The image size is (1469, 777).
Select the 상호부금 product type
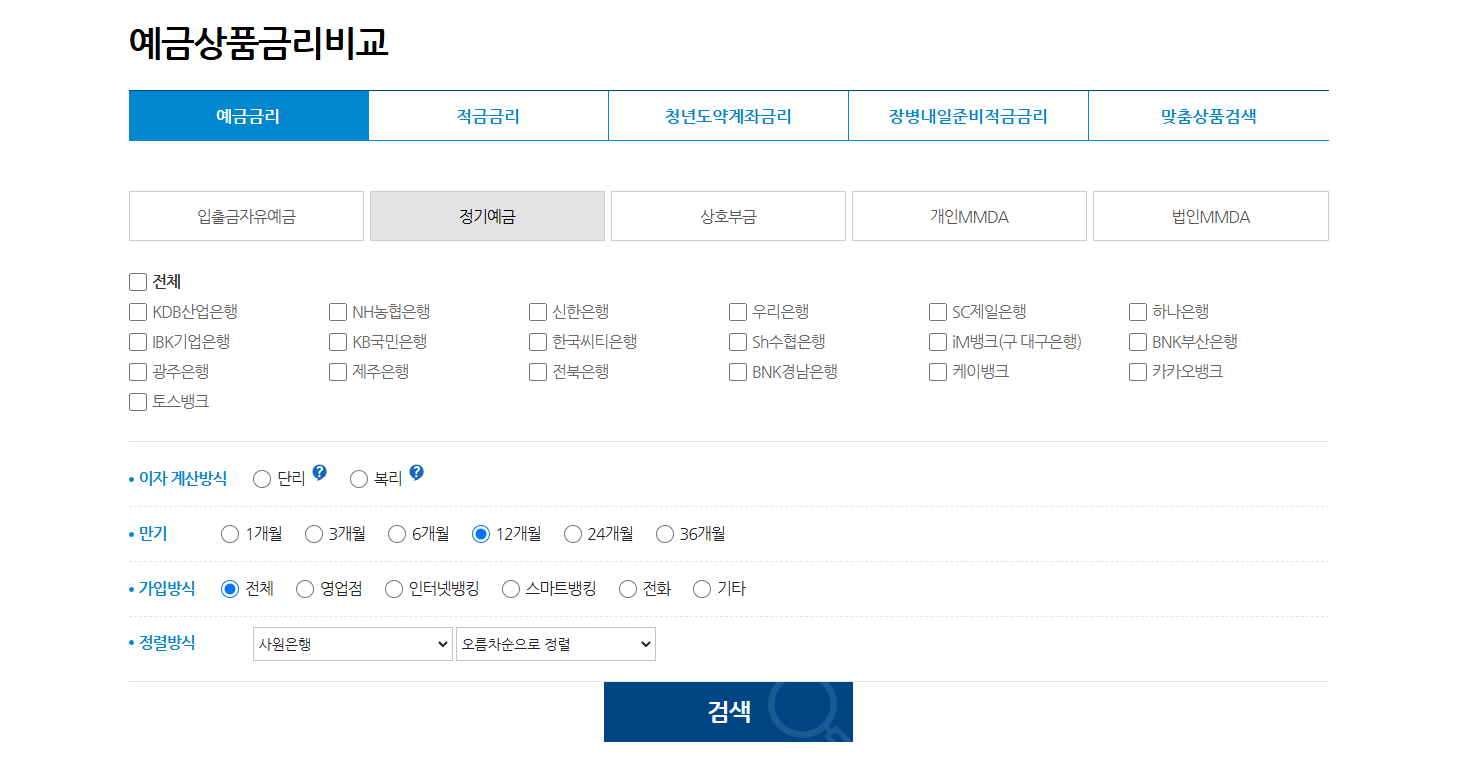(x=729, y=216)
